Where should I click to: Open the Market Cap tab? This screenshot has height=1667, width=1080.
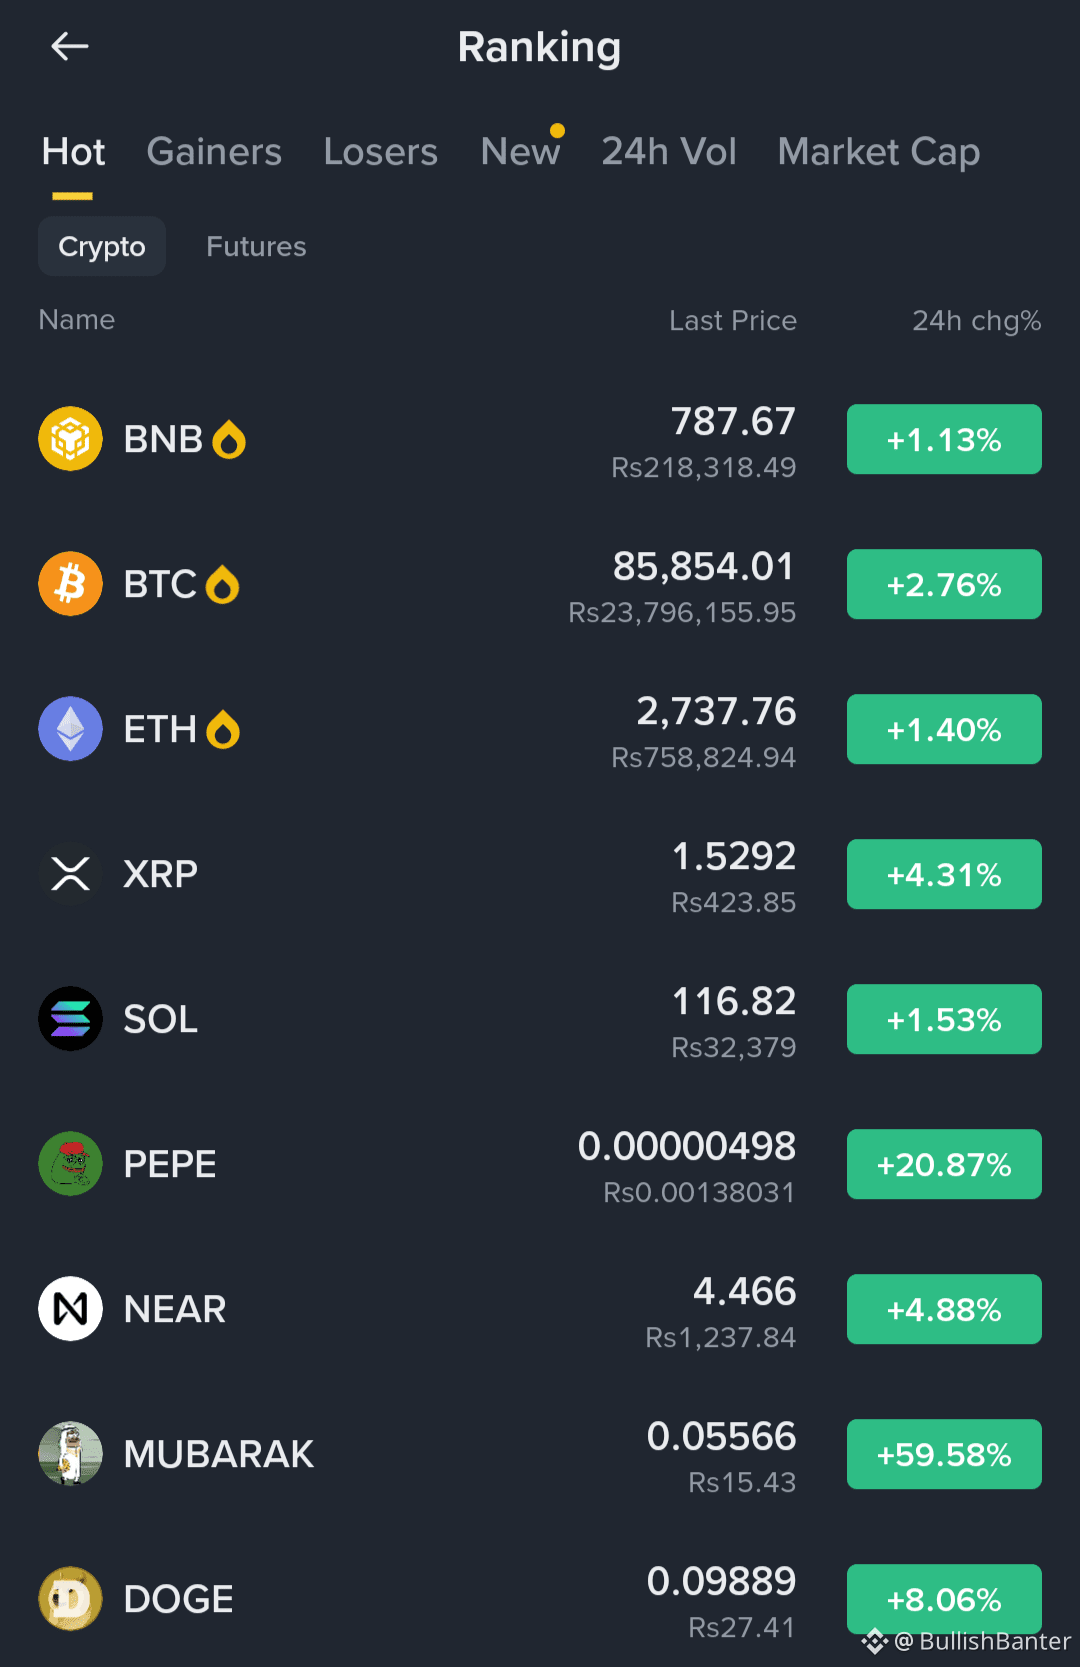click(x=879, y=152)
